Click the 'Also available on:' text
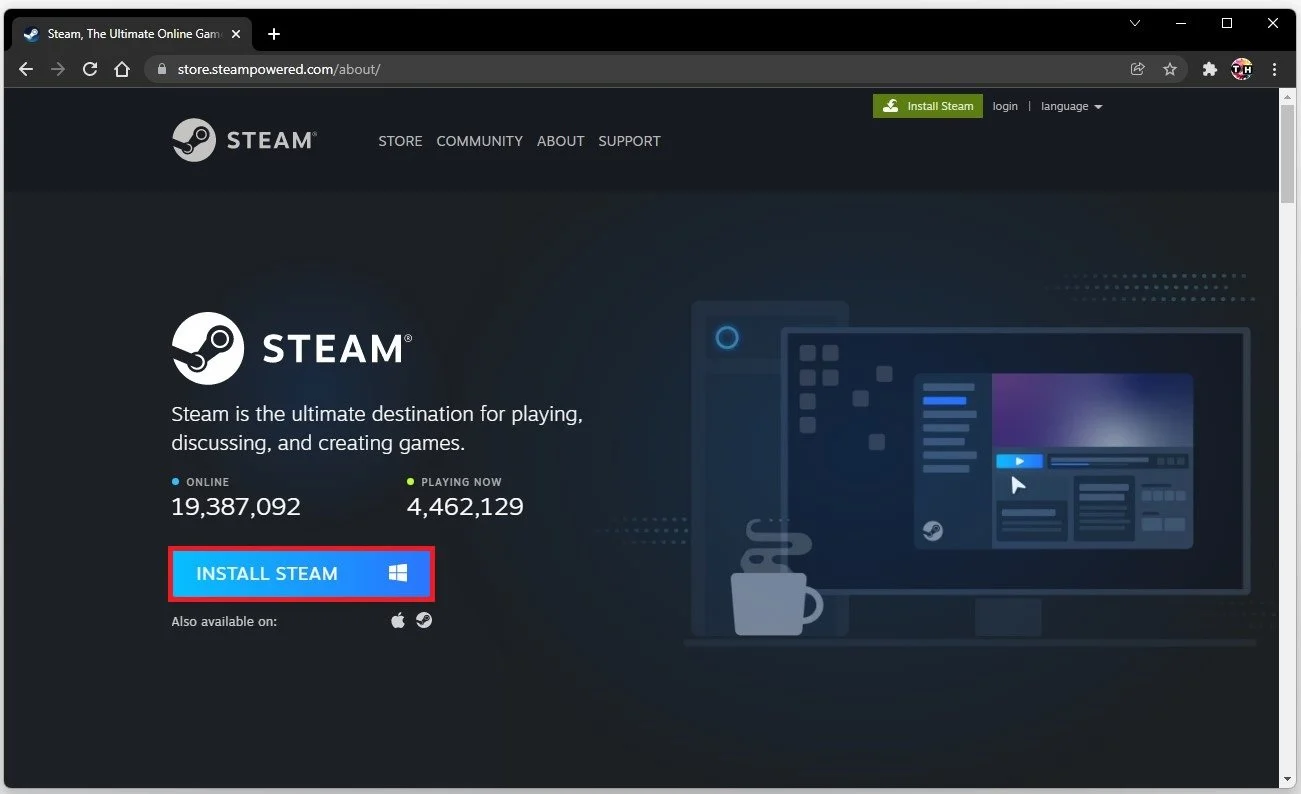The image size is (1301, 794). coord(224,622)
